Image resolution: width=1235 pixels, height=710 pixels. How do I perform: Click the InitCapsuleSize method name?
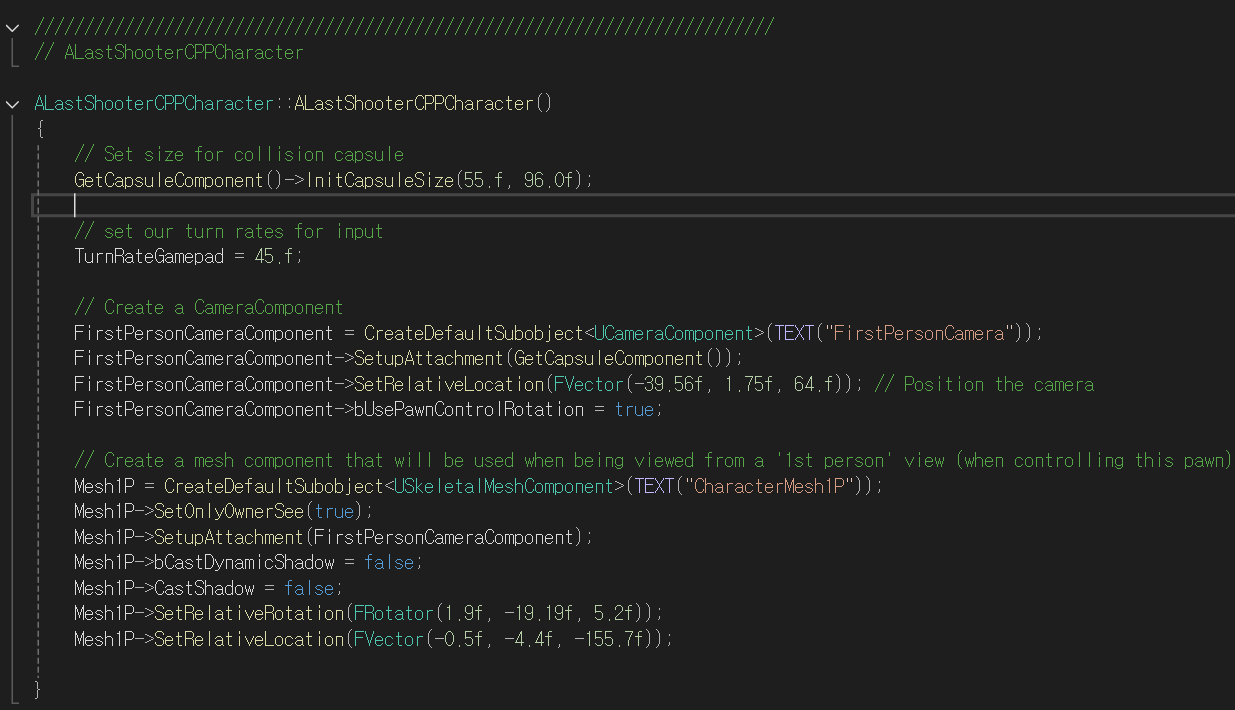click(x=380, y=180)
